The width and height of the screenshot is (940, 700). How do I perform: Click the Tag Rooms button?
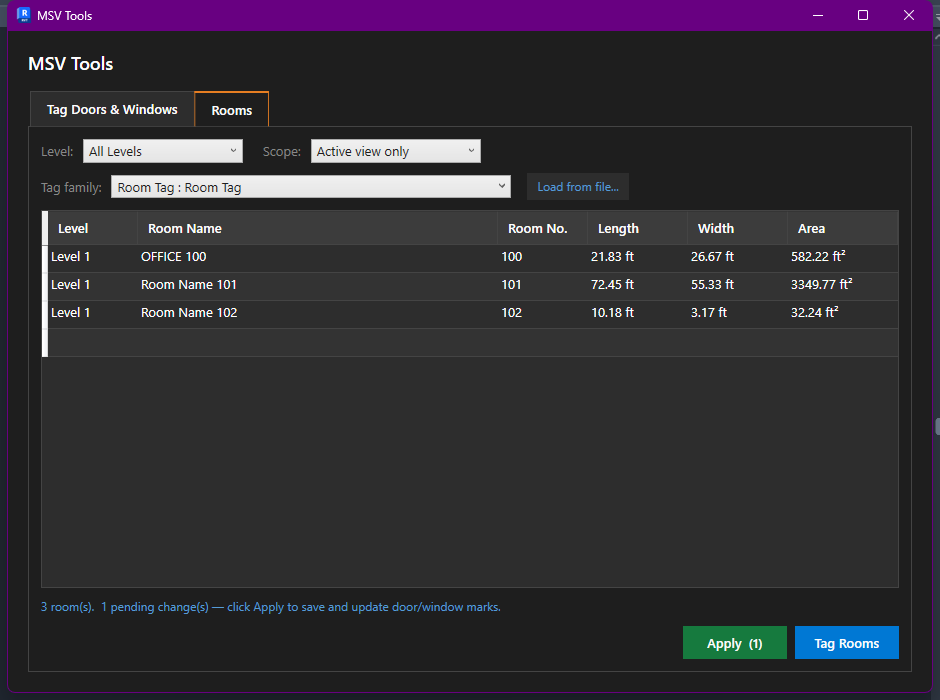coord(846,643)
